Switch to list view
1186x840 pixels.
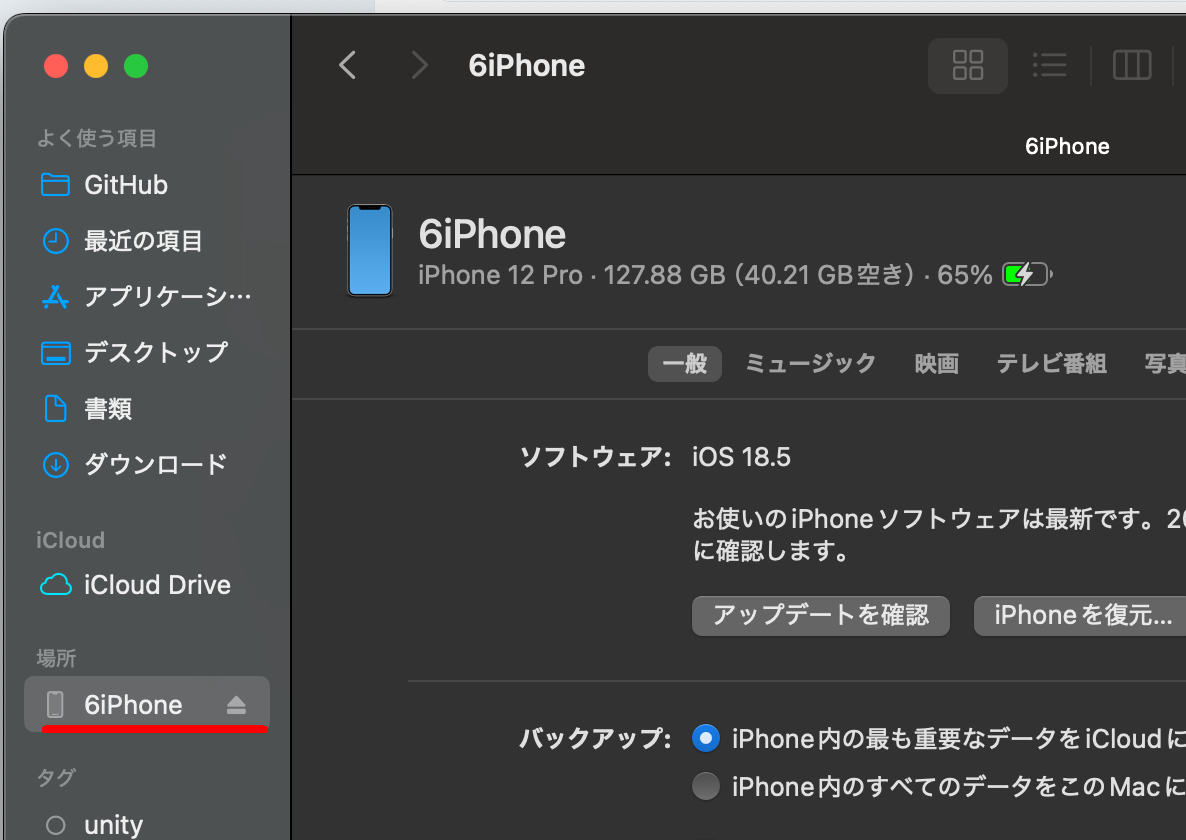pos(1049,66)
